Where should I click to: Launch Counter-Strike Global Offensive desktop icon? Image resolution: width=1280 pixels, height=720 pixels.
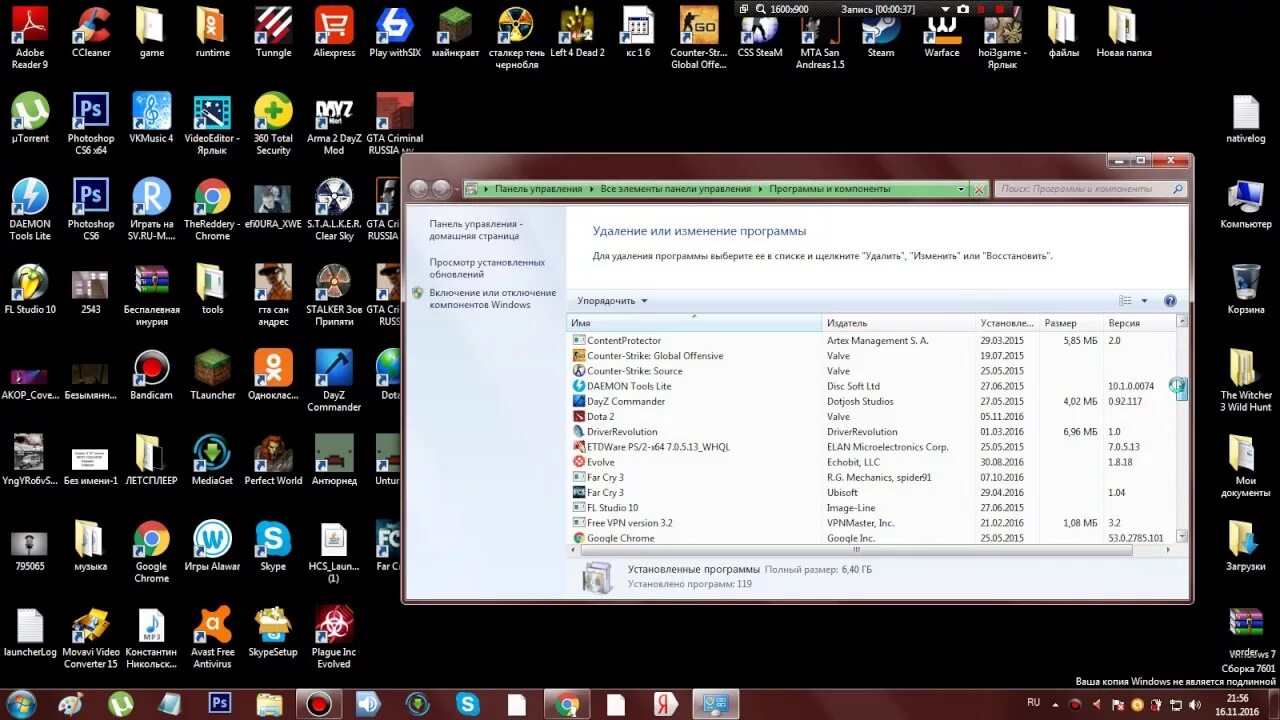tap(698, 38)
